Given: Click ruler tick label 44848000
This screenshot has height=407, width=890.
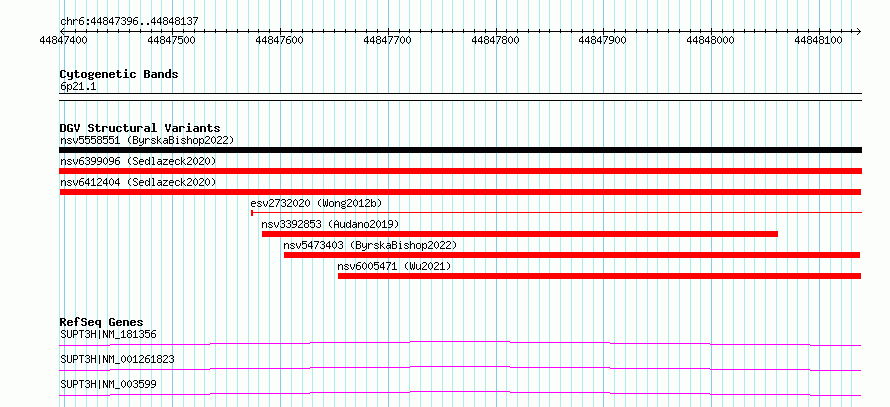Looking at the screenshot, I should point(711,40).
